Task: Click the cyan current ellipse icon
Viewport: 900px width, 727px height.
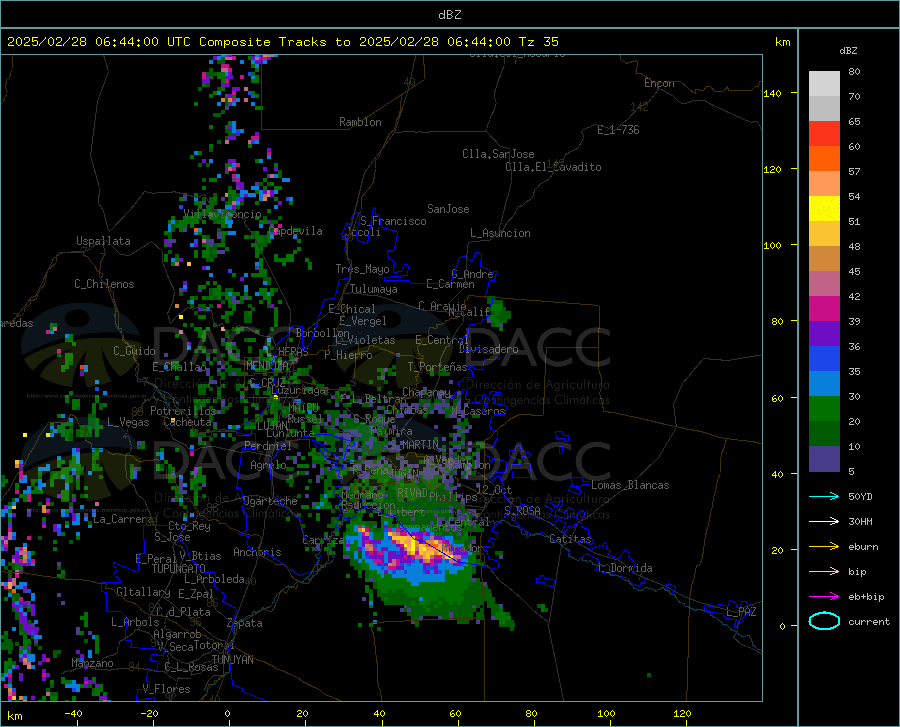Action: 824,621
